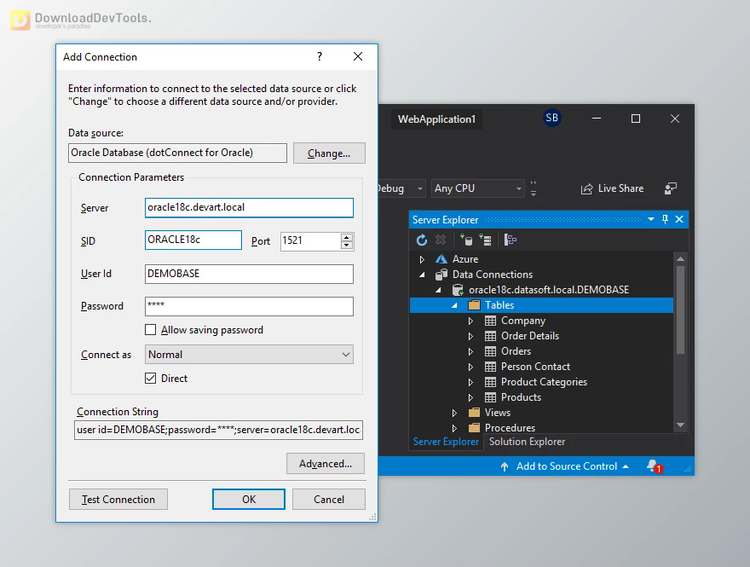
Task: Click the User Id input field
Action: (x=249, y=274)
